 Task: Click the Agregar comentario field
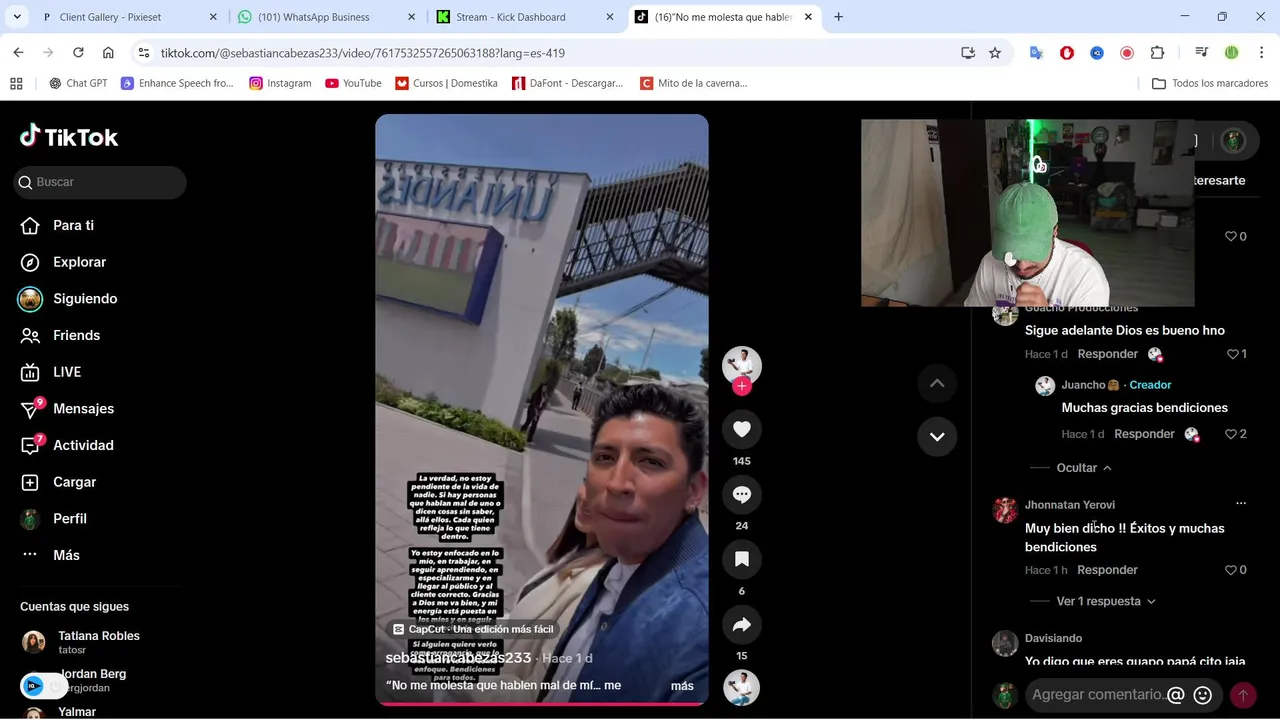[x=1098, y=694]
